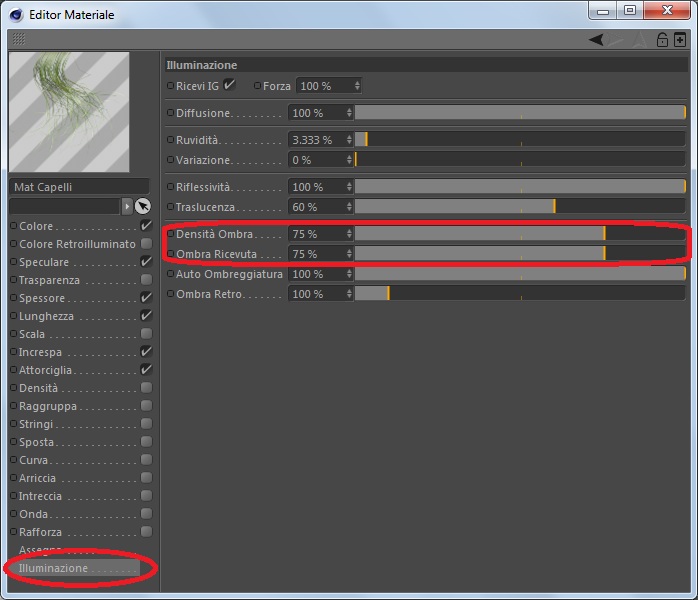698x600 pixels.
Task: Click the hair material preview thumbnail
Action: click(x=69, y=112)
